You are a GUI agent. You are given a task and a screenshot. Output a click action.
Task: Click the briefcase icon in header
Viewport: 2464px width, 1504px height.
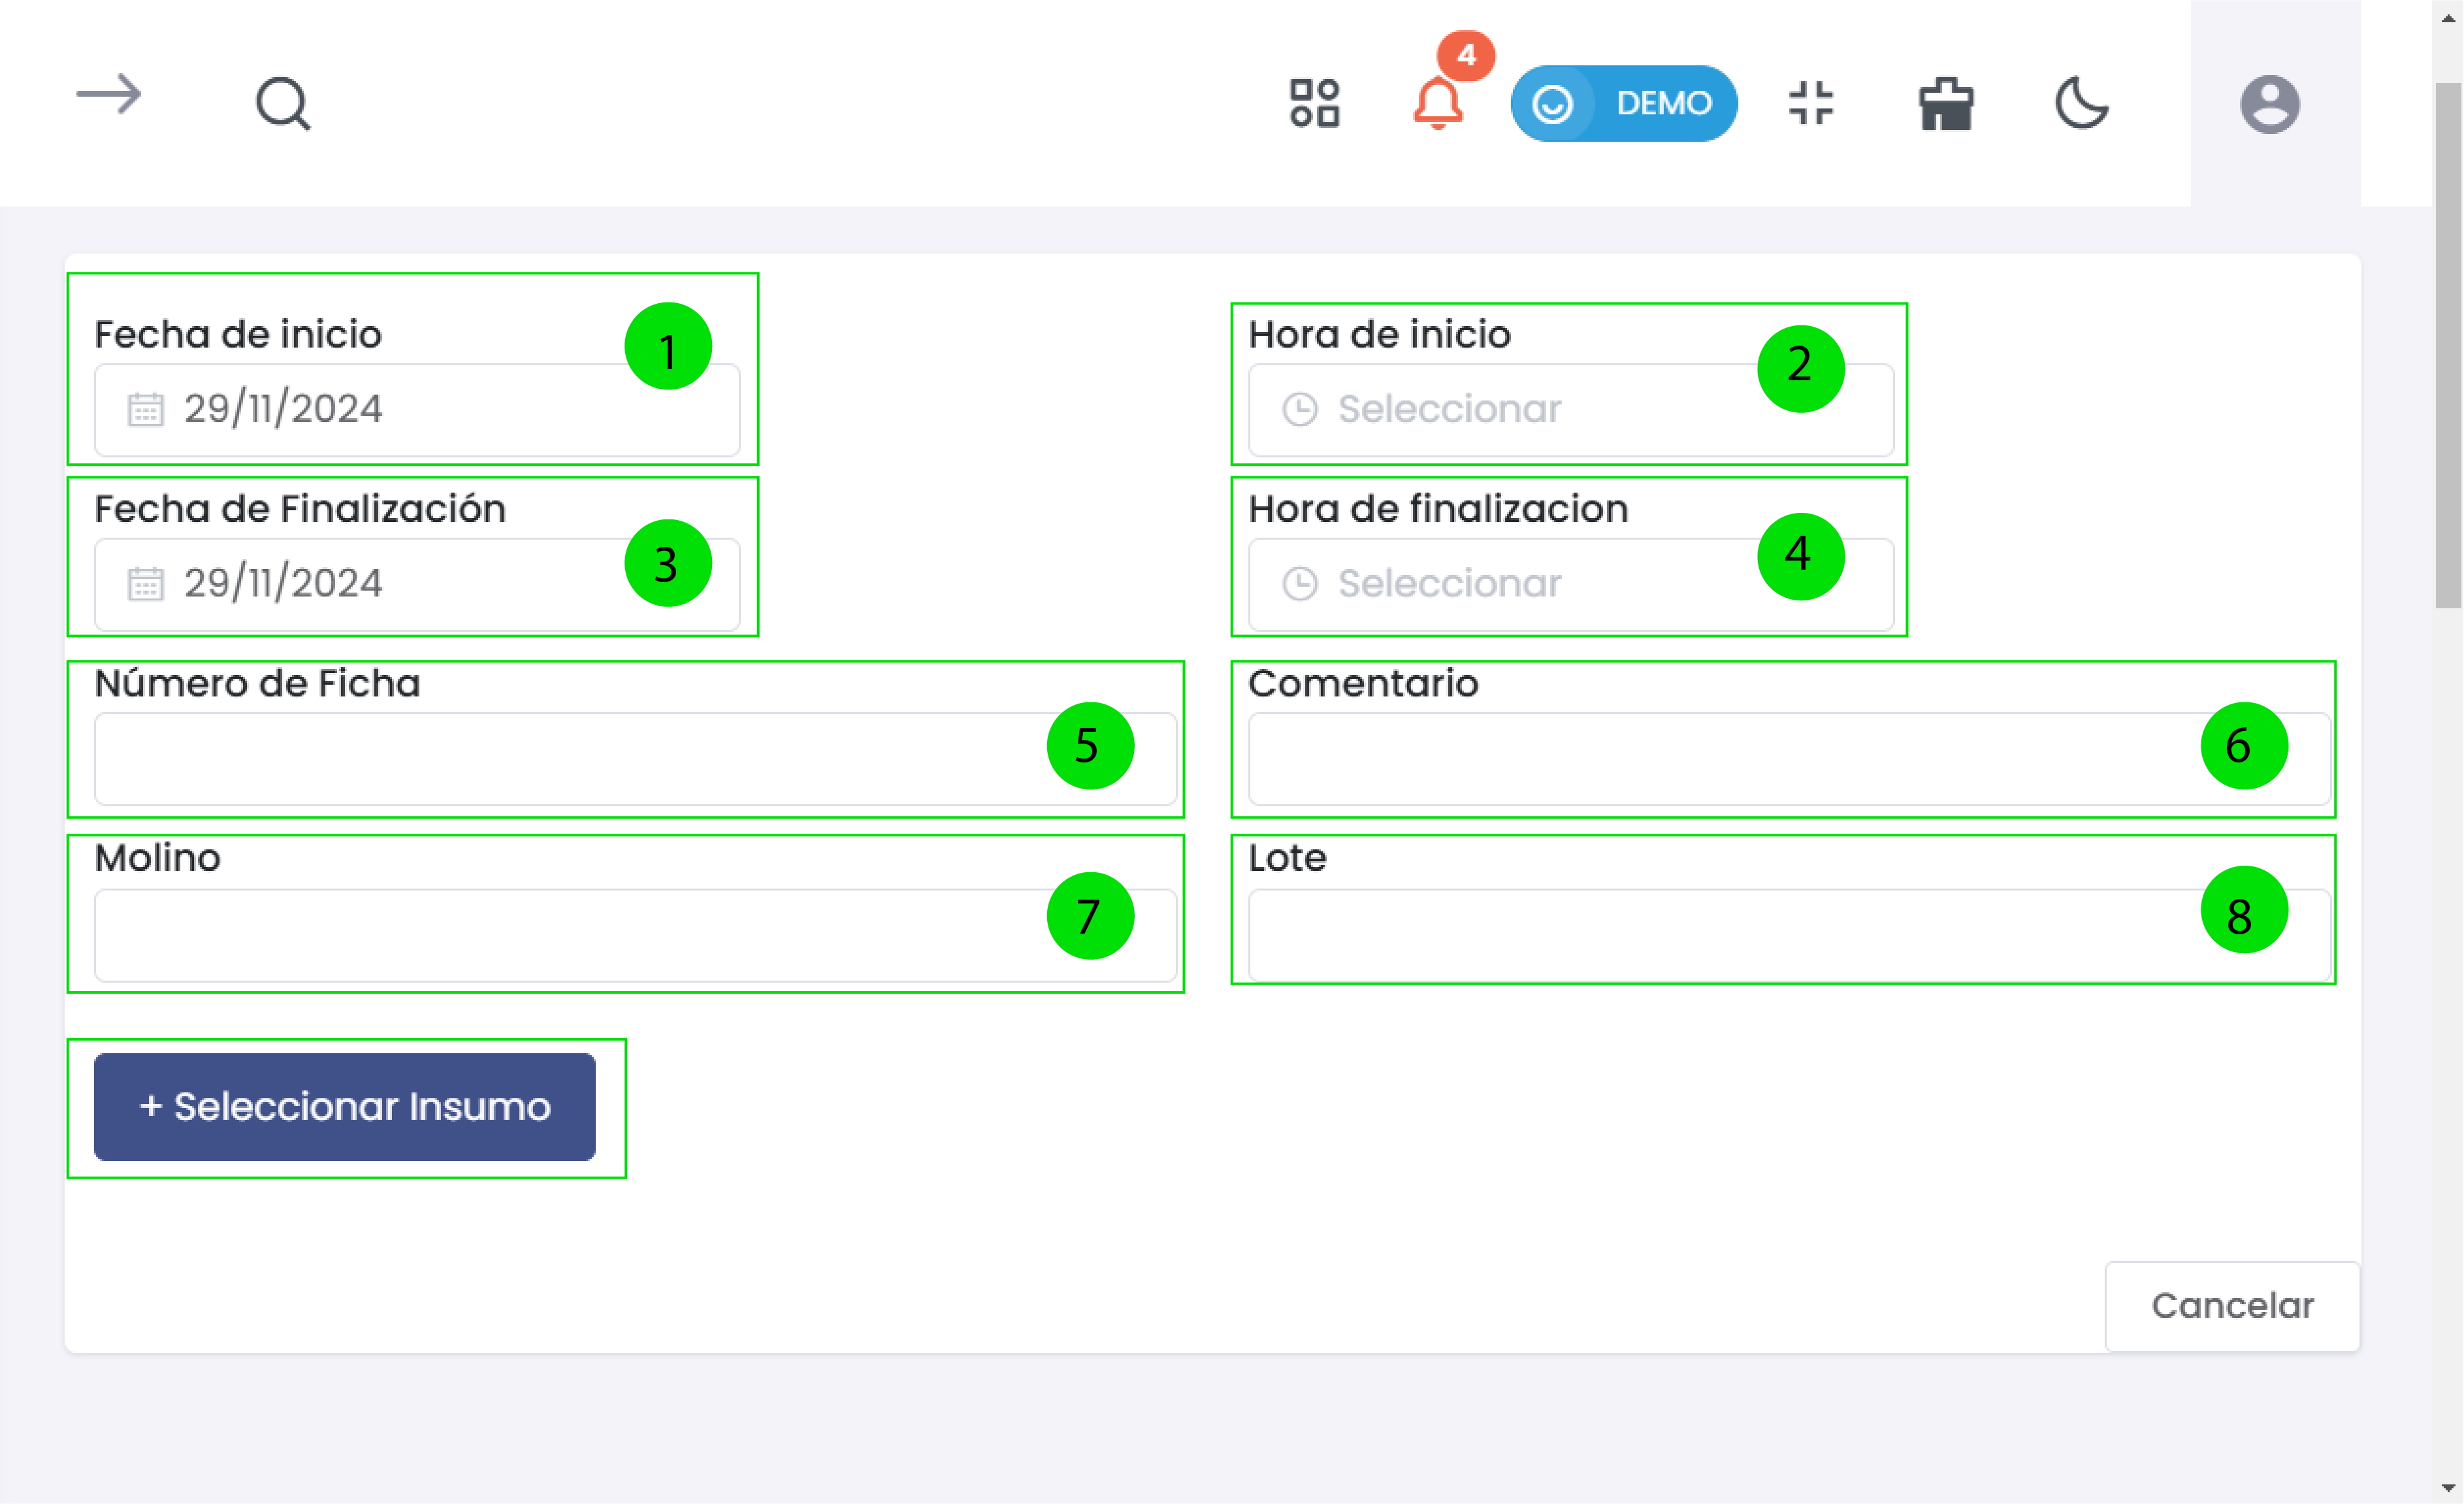pos(1945,104)
